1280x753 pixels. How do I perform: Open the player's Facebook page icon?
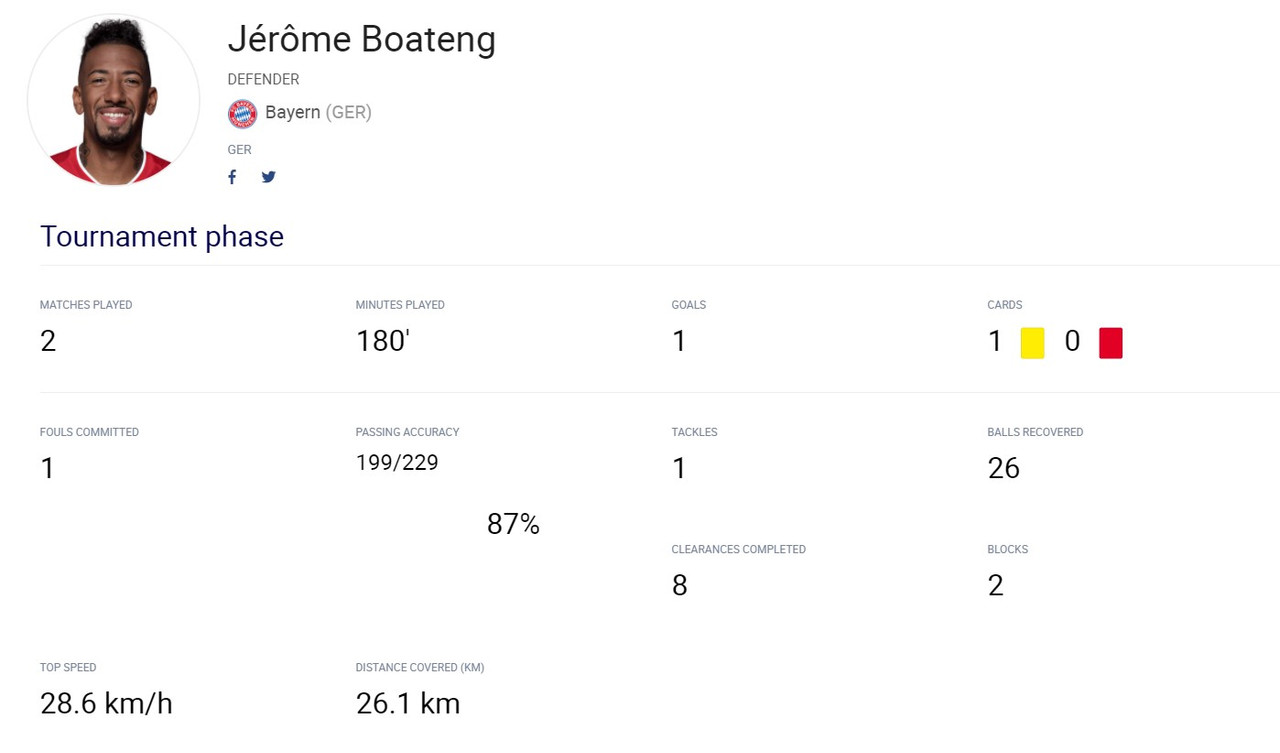[232, 177]
